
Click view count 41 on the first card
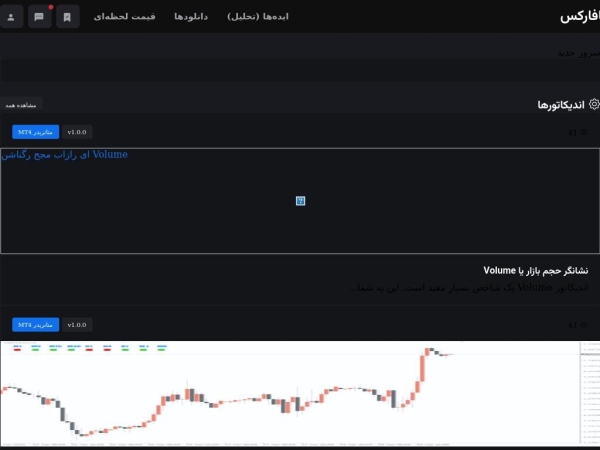577,132
